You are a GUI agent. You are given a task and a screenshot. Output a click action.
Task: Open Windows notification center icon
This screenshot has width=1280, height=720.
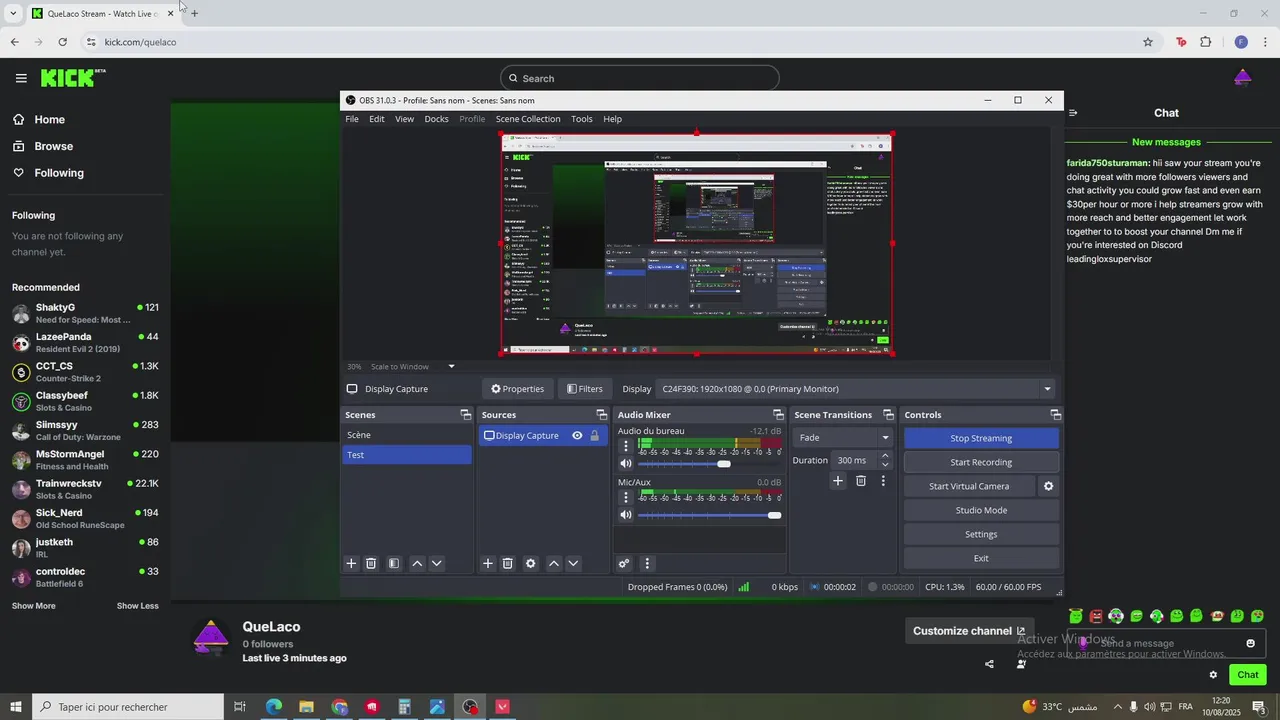point(1259,707)
